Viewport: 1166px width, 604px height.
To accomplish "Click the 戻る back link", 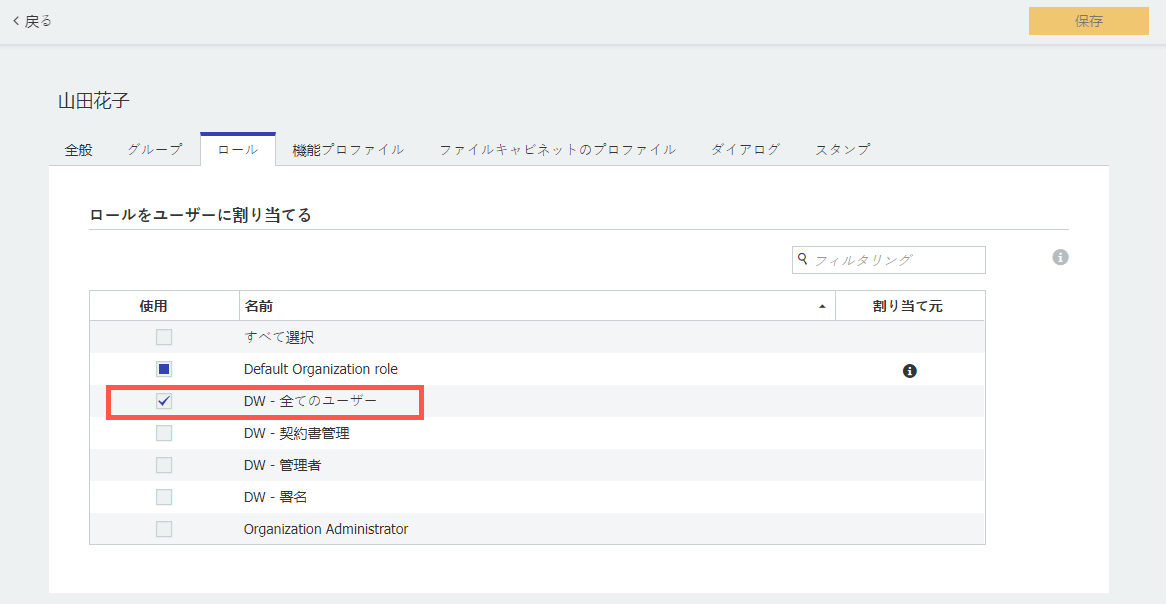I will tap(32, 22).
